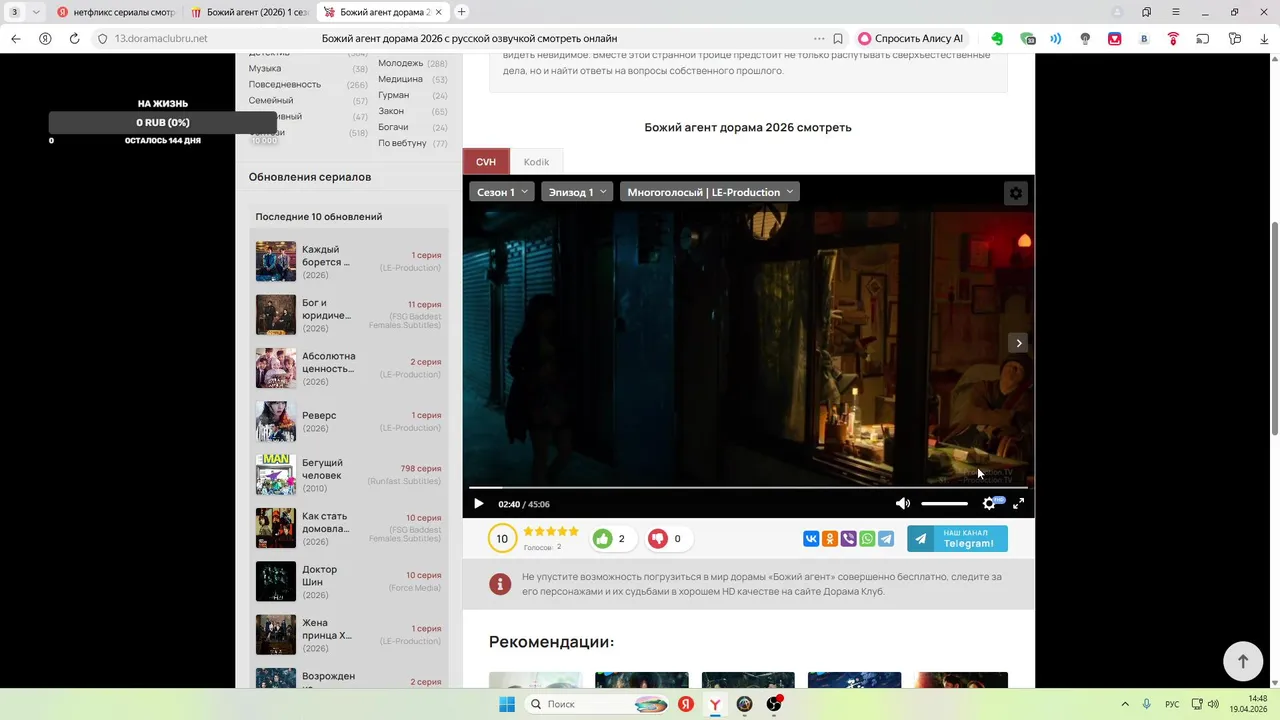Open a new browser tab
The height and width of the screenshot is (720, 1280).
tap(461, 12)
